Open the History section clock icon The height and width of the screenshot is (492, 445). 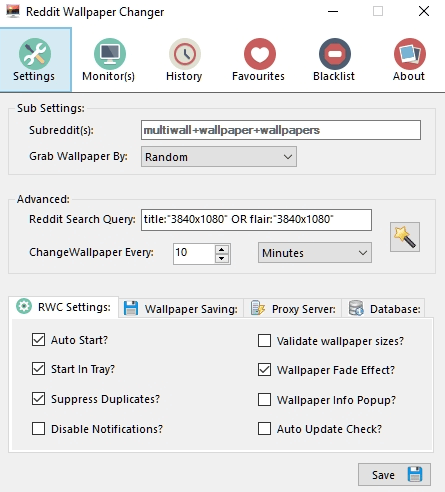click(184, 54)
